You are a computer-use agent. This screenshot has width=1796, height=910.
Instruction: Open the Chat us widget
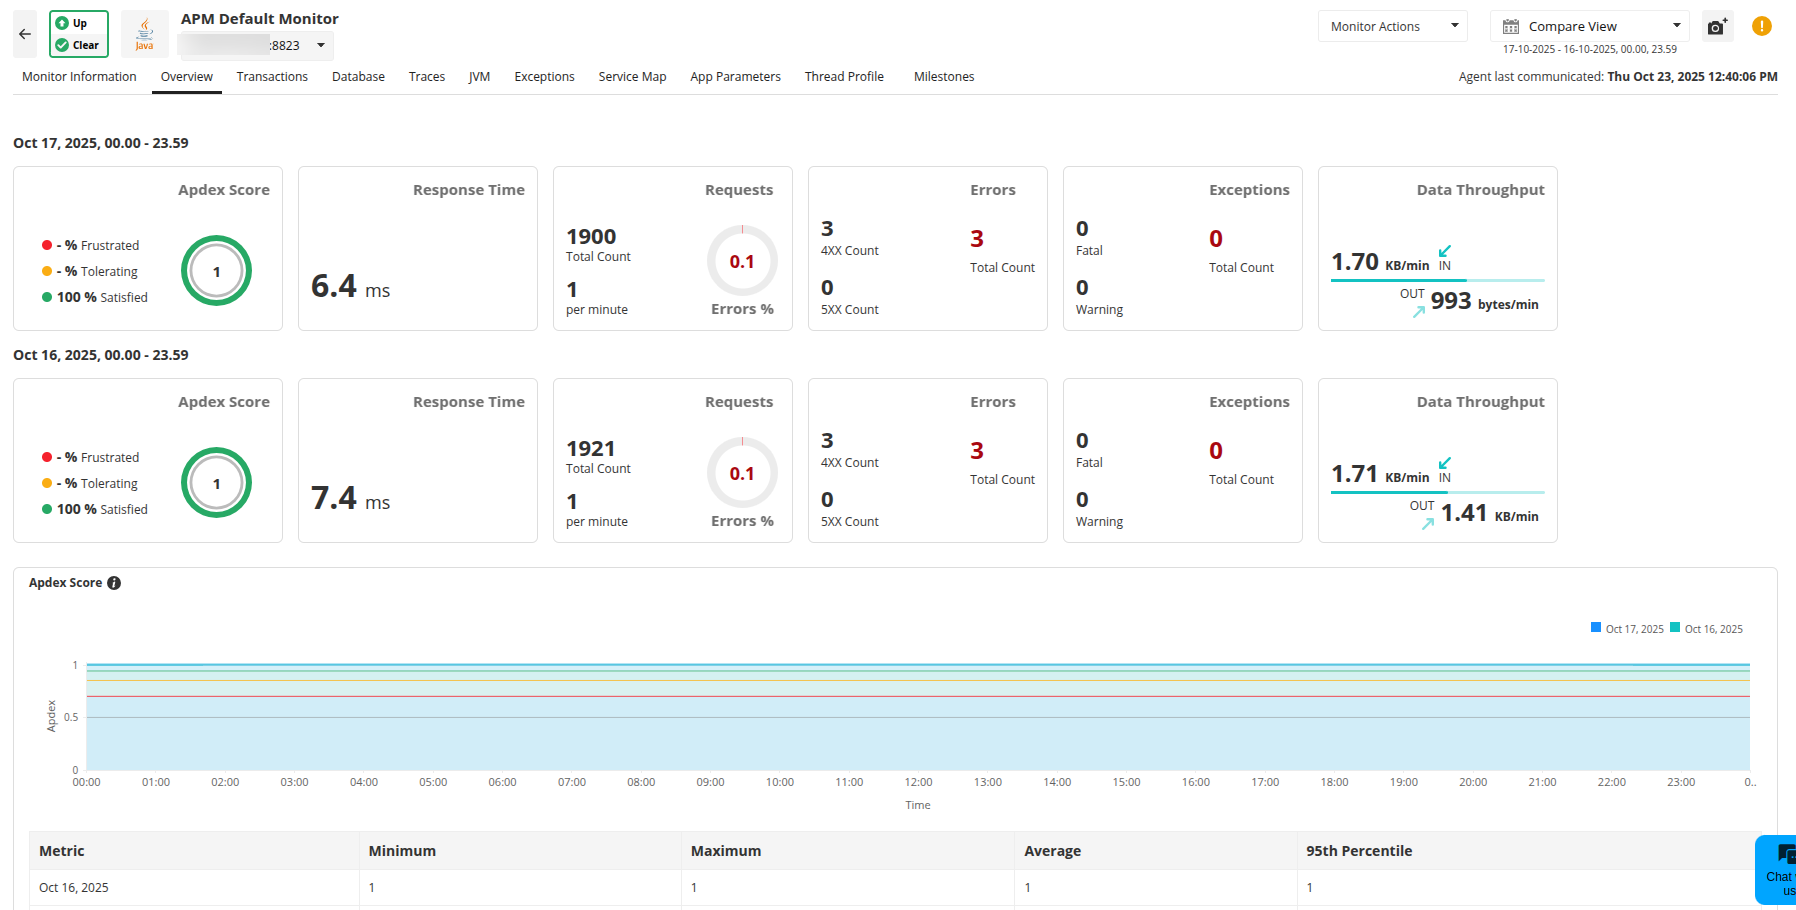click(1778, 869)
